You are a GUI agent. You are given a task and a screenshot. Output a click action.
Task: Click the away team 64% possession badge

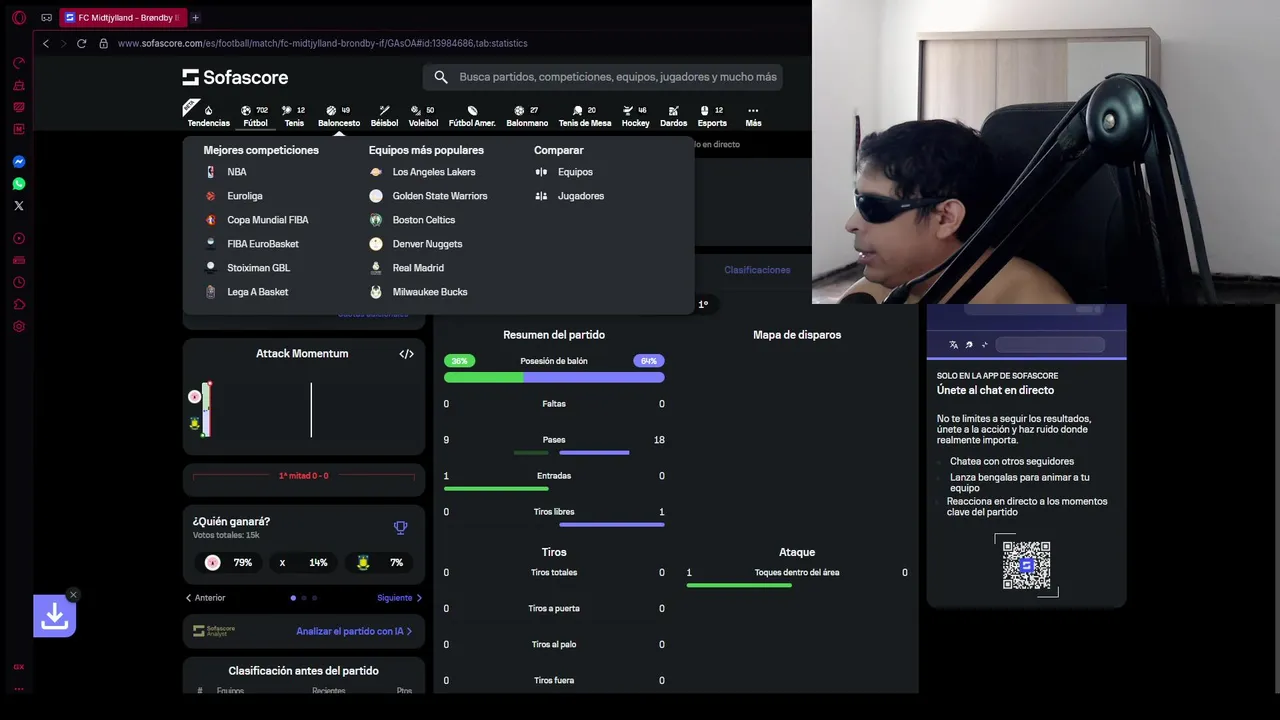(x=649, y=361)
